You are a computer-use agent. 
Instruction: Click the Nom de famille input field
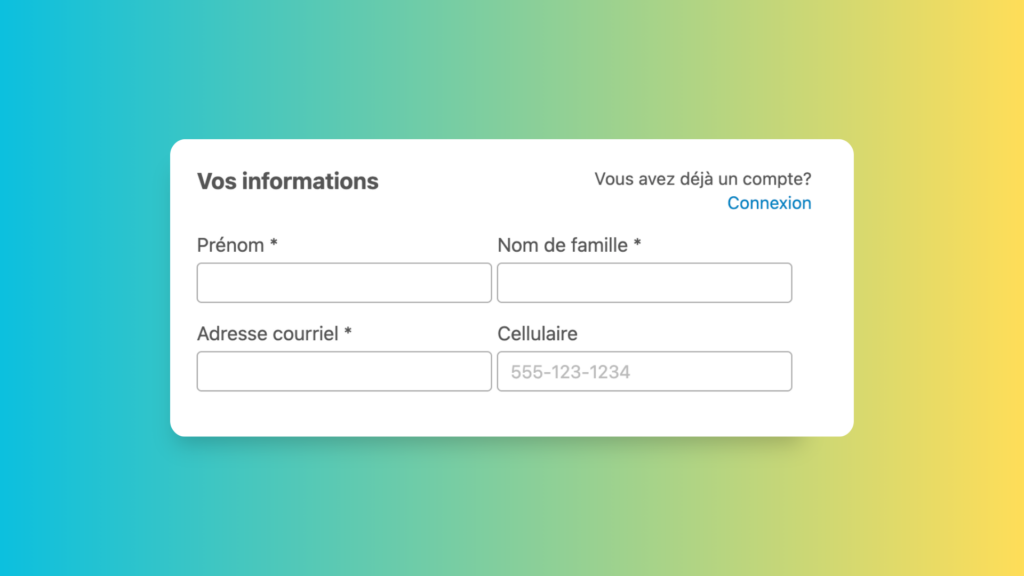coord(644,282)
